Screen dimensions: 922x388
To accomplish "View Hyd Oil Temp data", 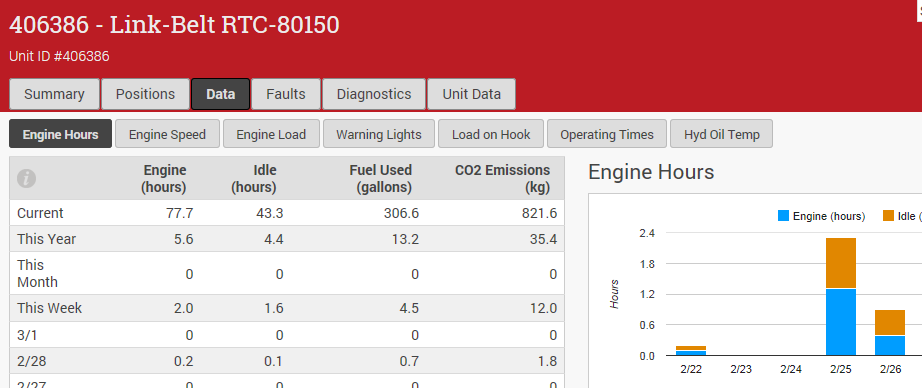I will 721,134.
